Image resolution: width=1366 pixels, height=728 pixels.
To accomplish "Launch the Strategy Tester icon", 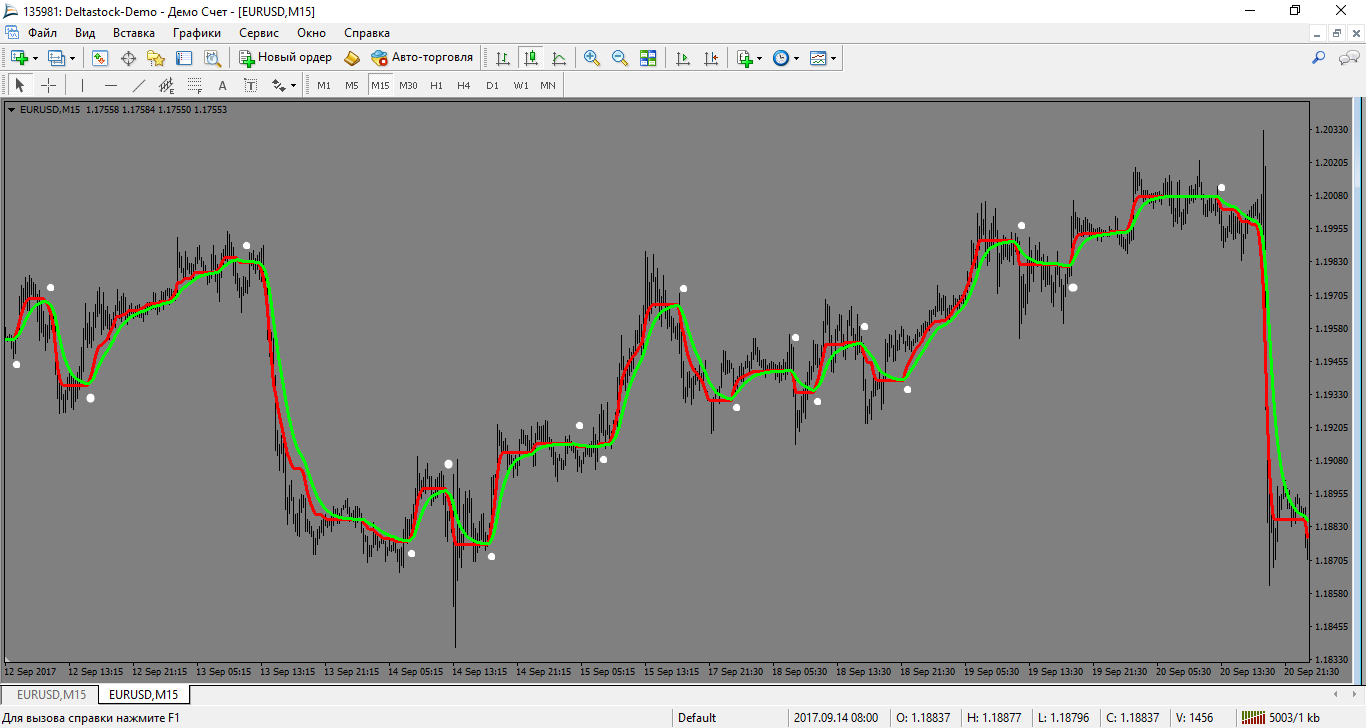I will pos(212,58).
